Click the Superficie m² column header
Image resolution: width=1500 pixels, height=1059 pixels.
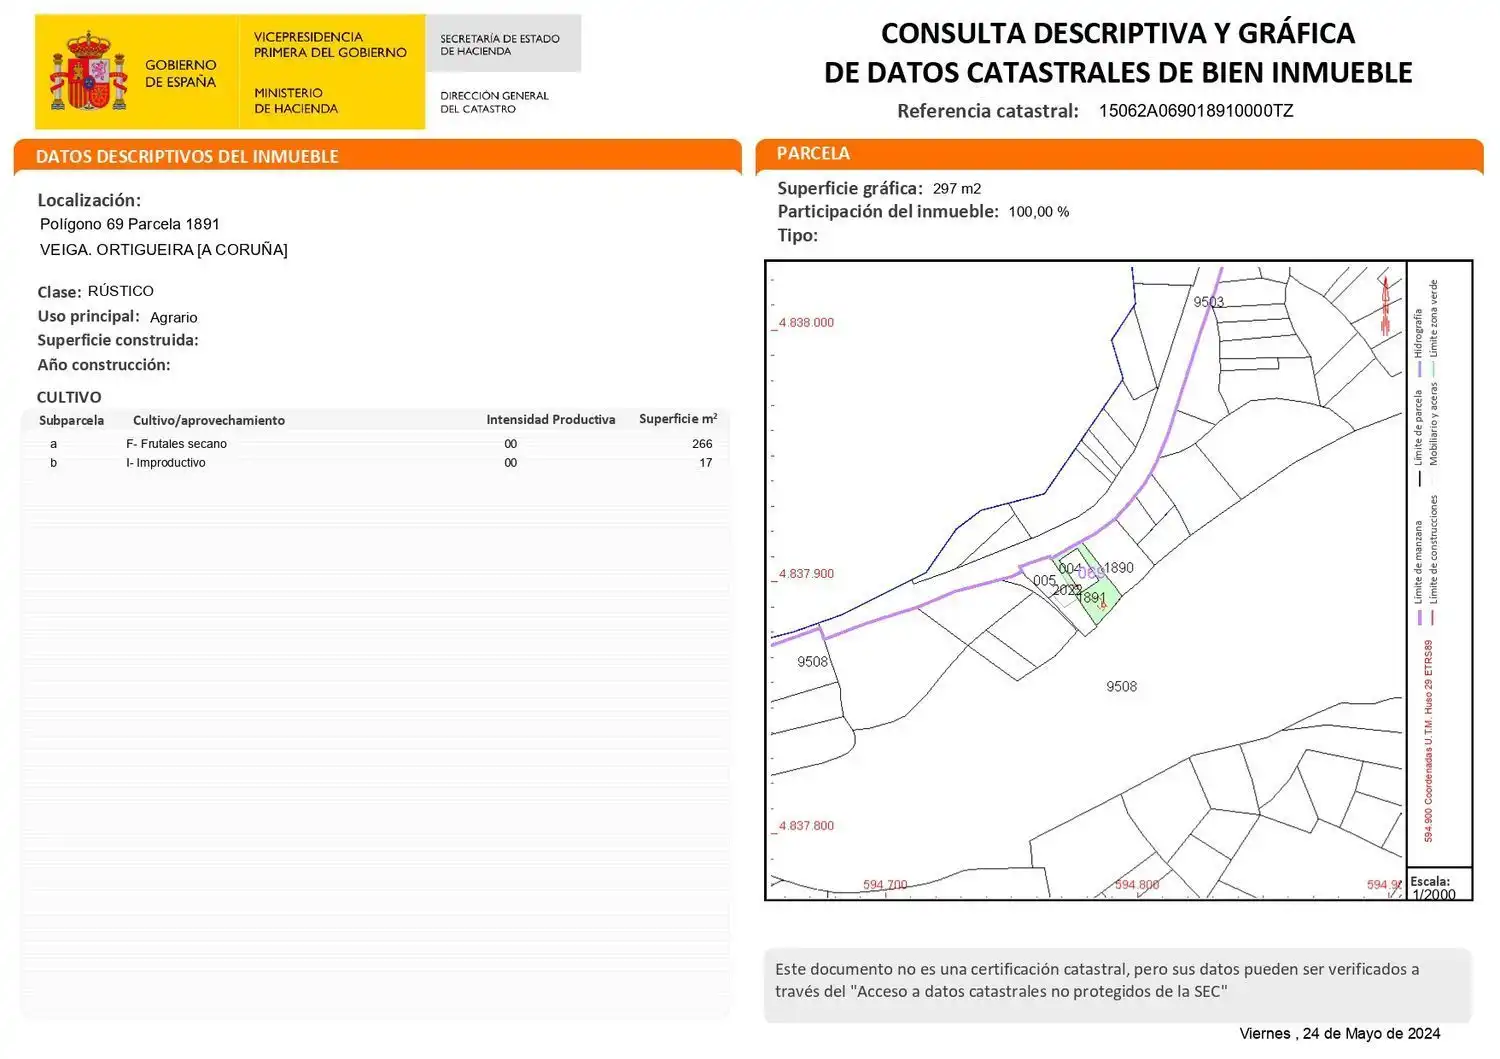click(678, 419)
